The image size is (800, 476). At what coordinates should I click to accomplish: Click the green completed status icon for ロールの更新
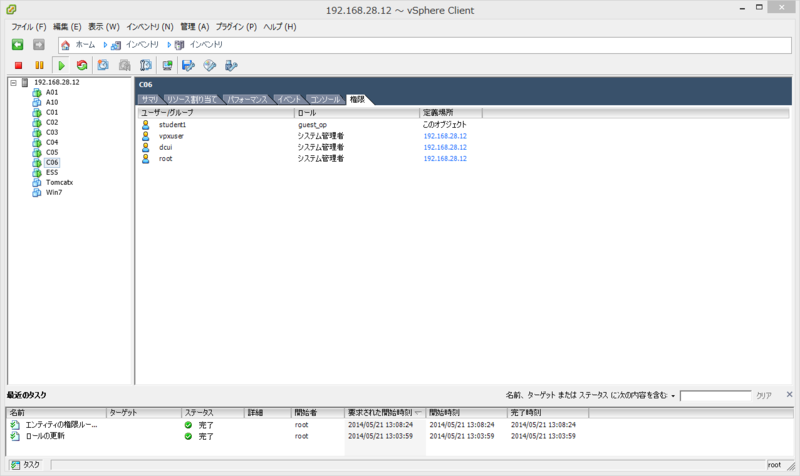click(x=188, y=436)
